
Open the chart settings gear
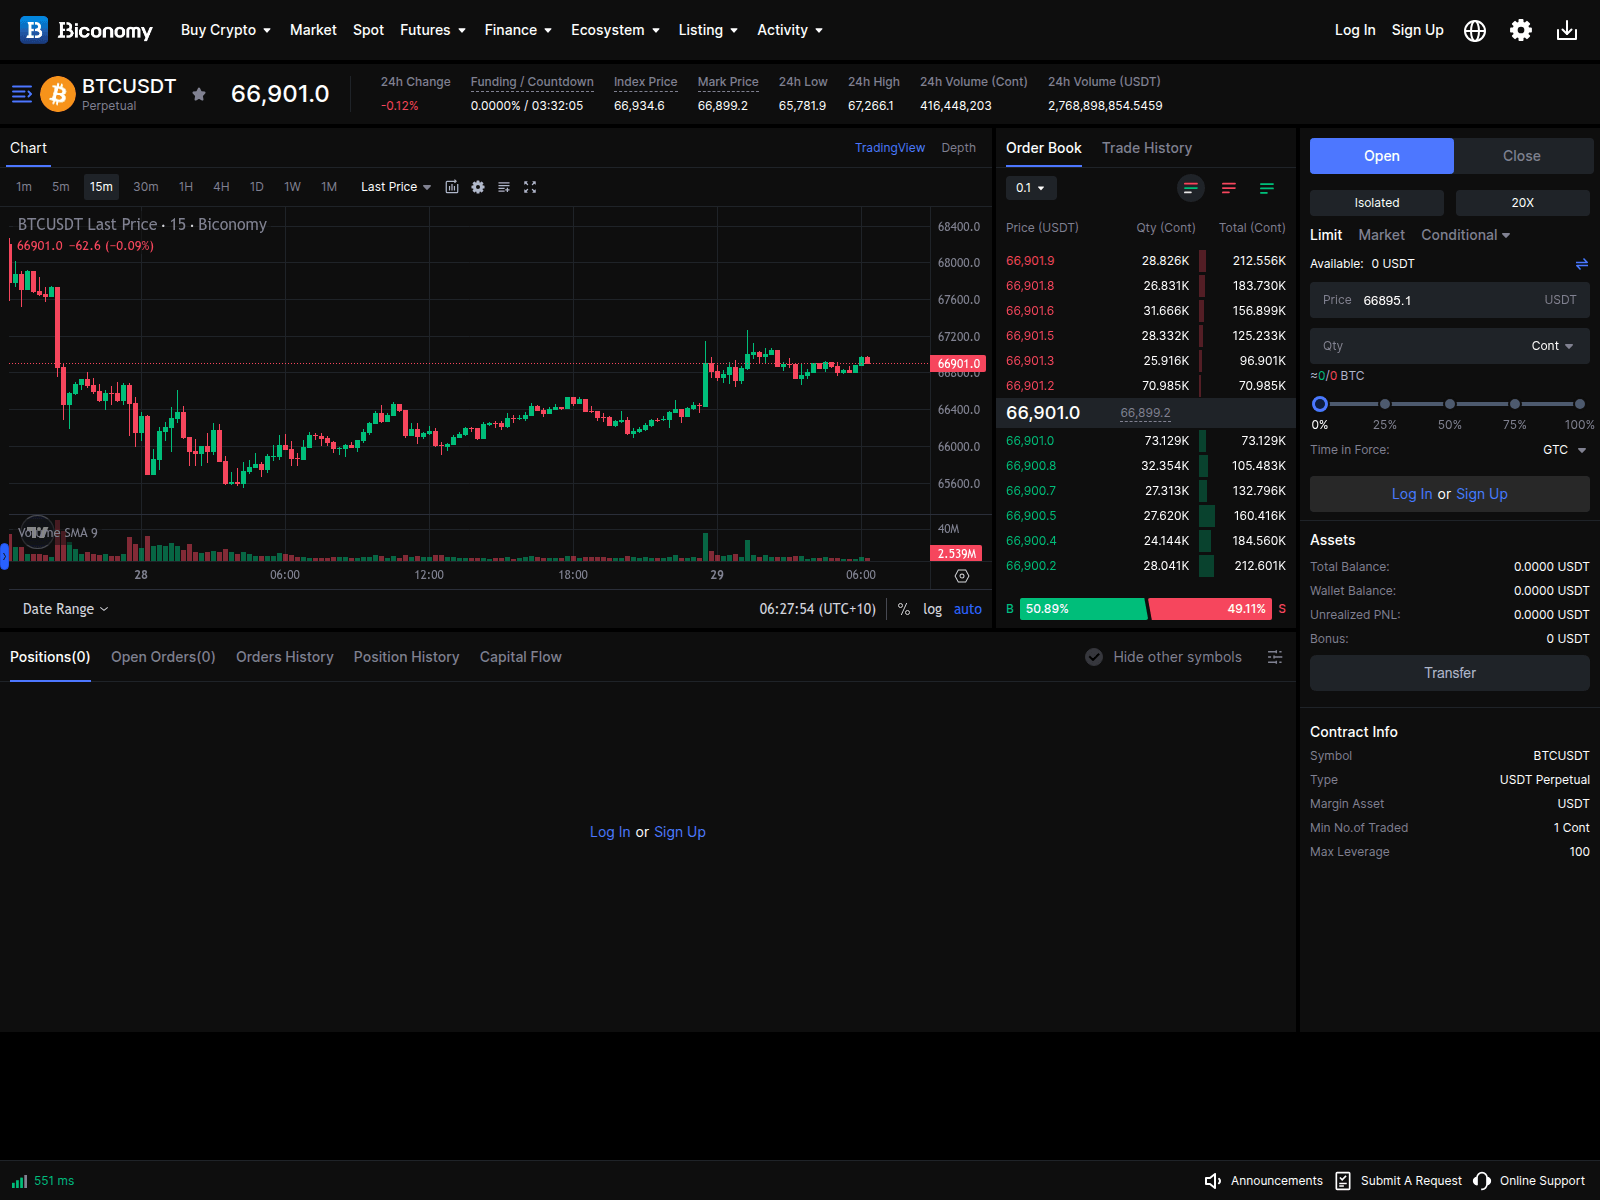478,187
